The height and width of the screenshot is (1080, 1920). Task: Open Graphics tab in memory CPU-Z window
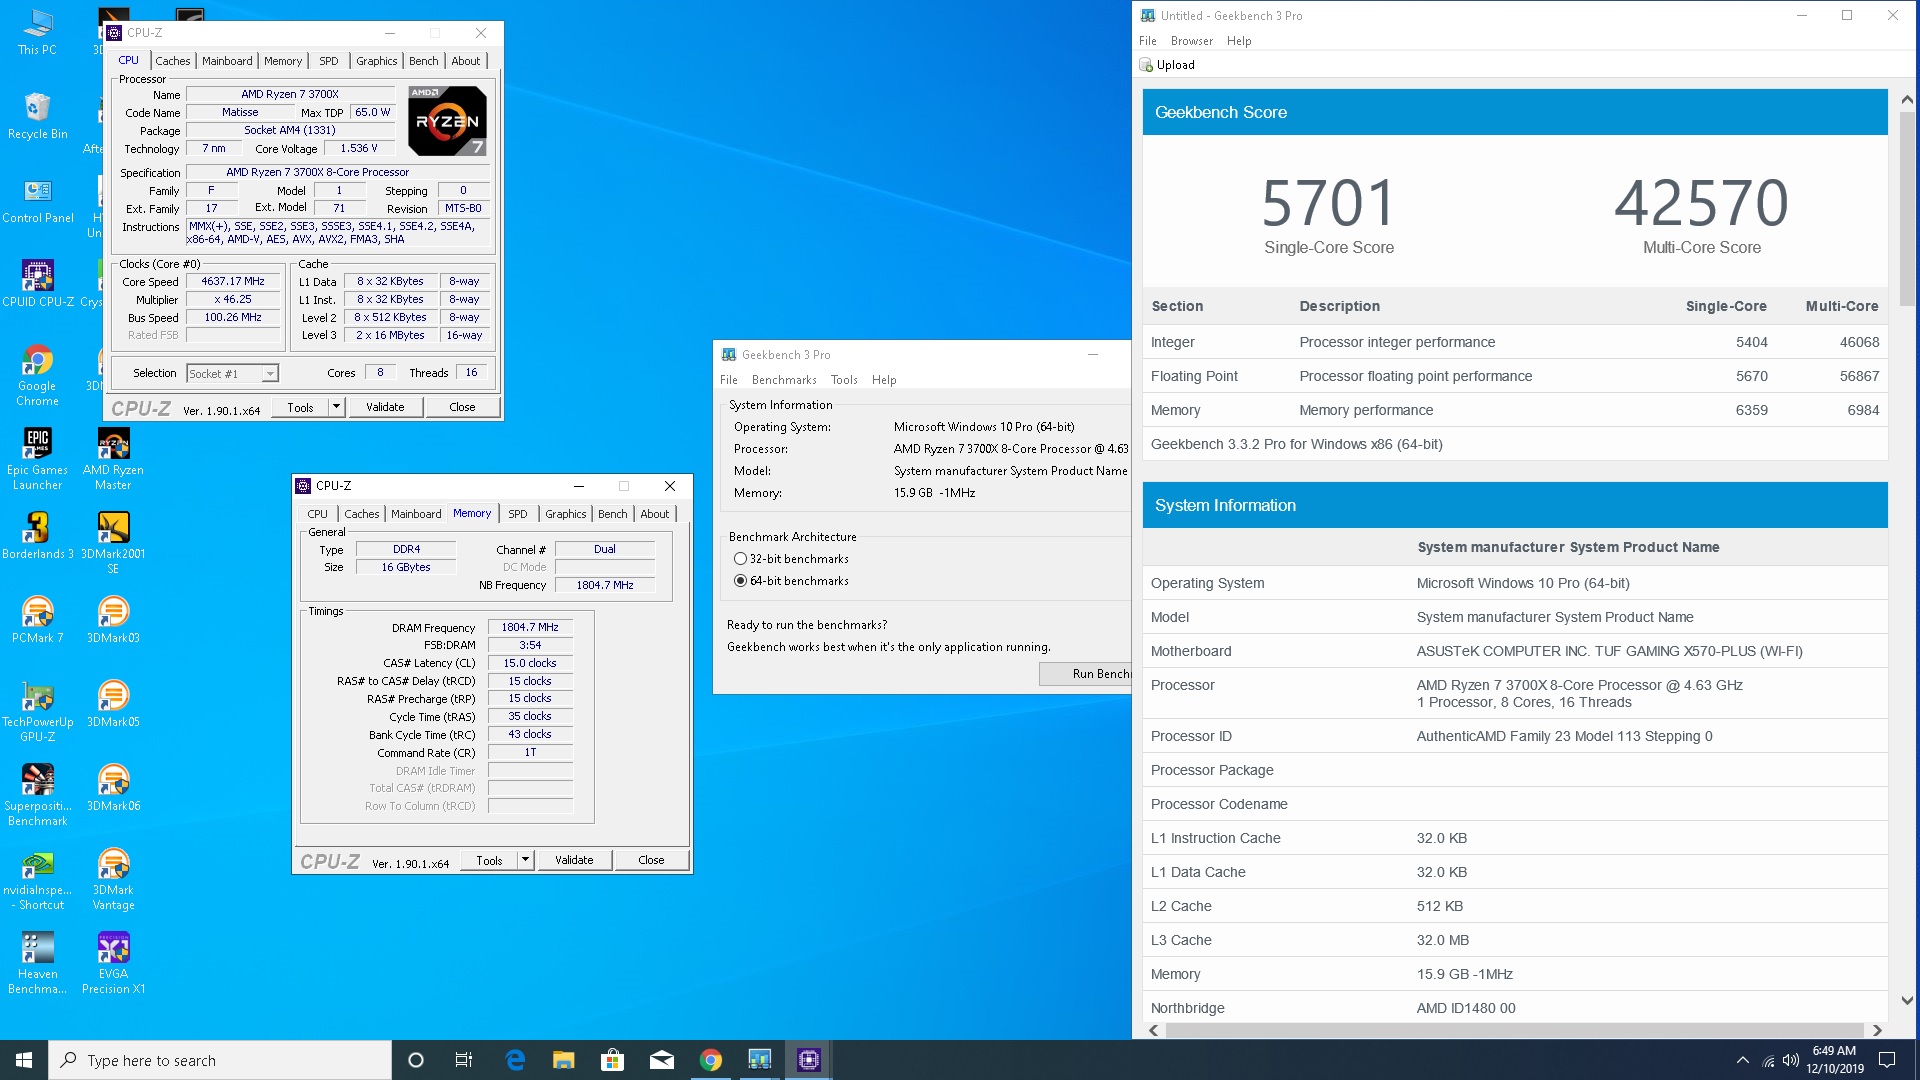[565, 514]
